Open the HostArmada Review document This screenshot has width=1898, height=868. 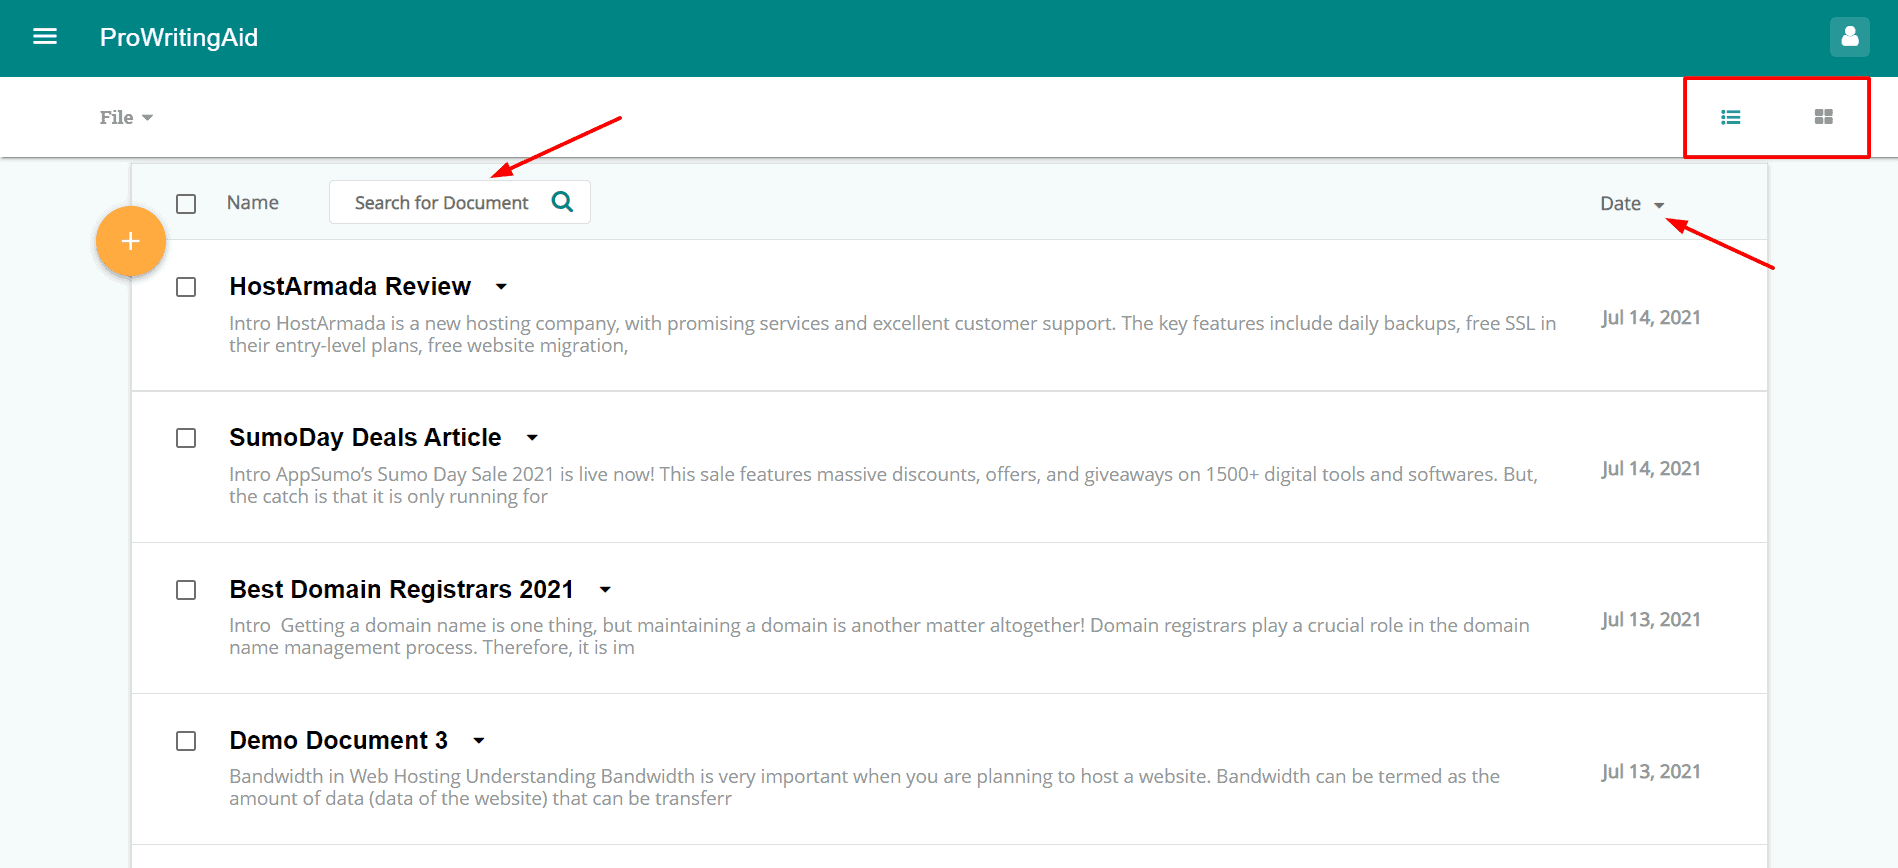[x=350, y=287]
